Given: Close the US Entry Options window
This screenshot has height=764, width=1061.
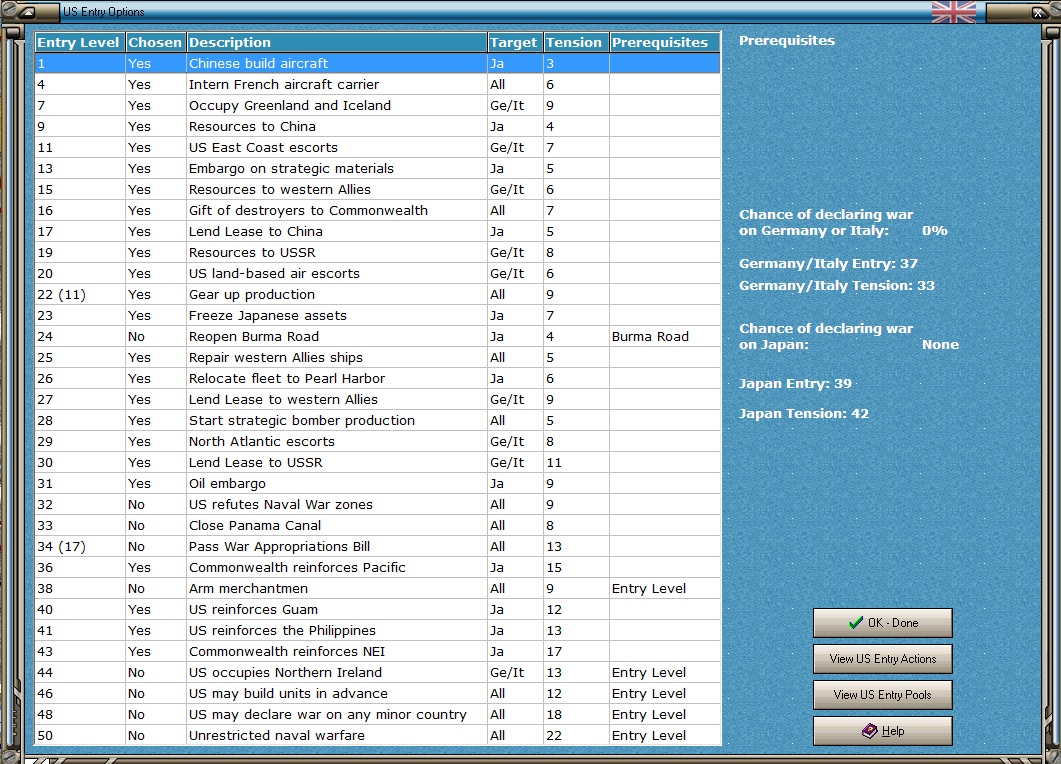Looking at the screenshot, I should pos(1039,12).
